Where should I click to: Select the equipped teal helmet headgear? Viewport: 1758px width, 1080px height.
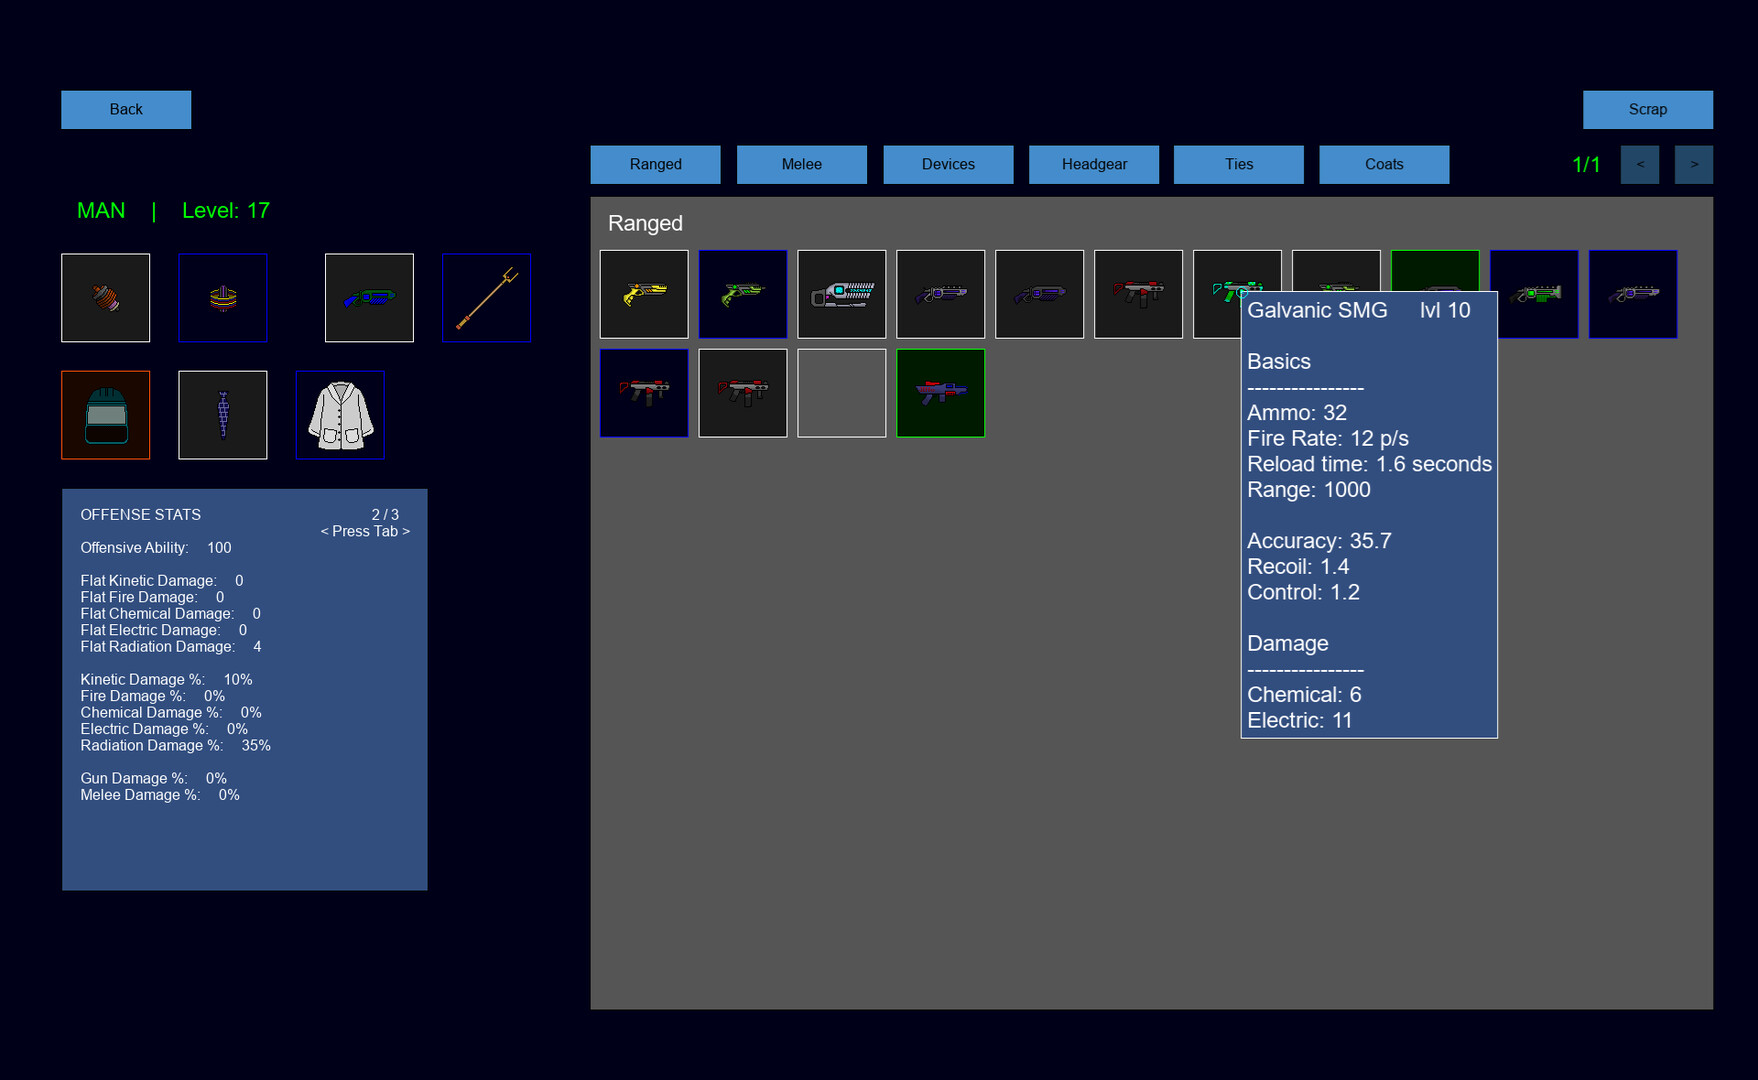tap(105, 415)
